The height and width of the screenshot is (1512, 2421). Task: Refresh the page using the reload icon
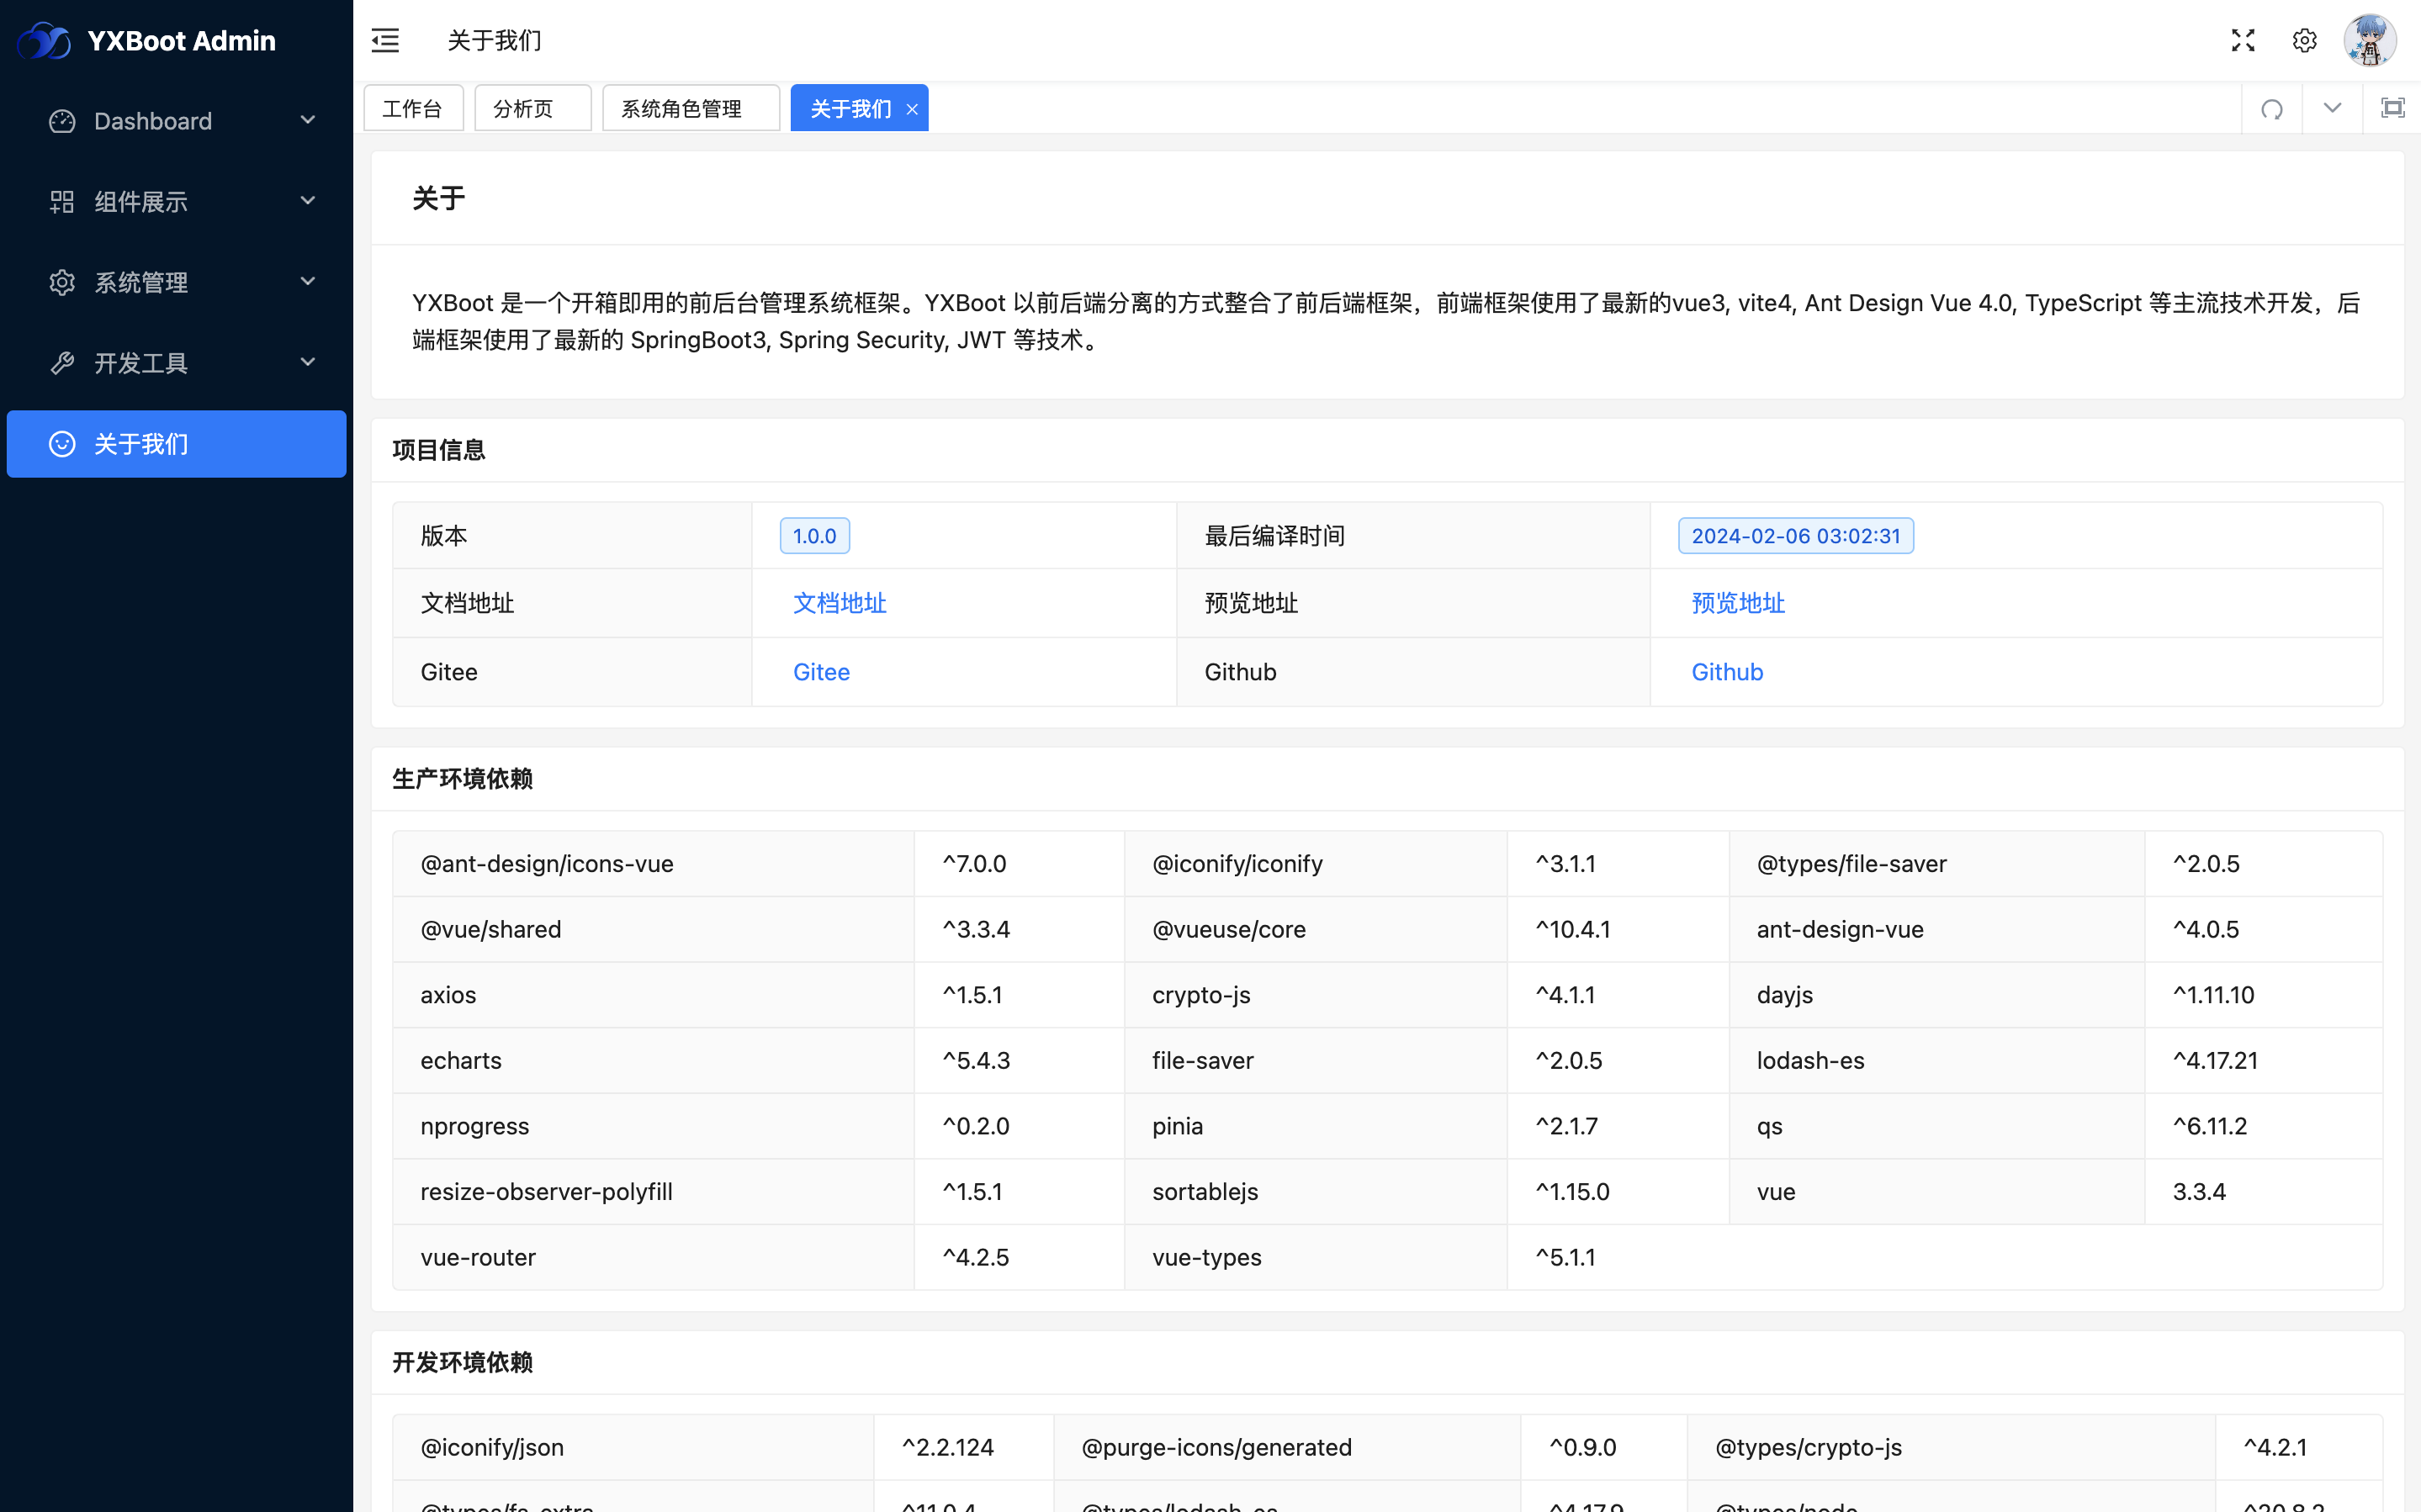2272,107
